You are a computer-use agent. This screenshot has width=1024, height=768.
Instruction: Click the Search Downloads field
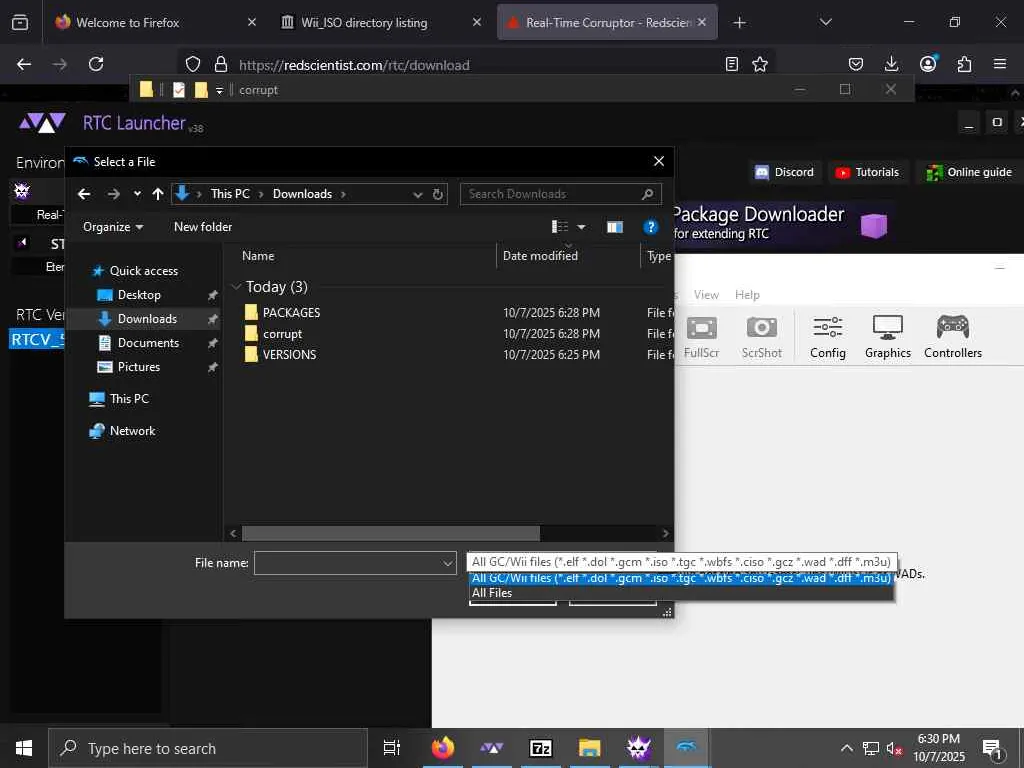click(x=560, y=194)
